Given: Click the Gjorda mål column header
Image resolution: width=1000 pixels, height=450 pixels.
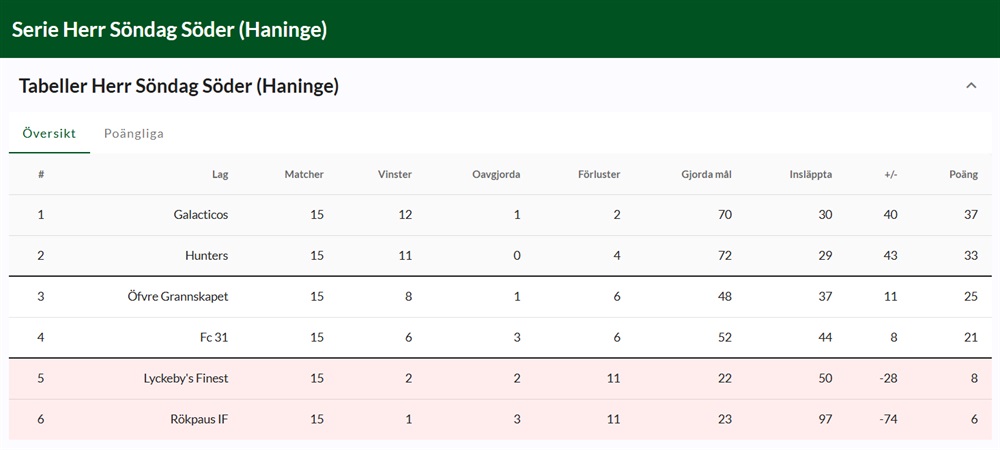Looking at the screenshot, I should [706, 174].
